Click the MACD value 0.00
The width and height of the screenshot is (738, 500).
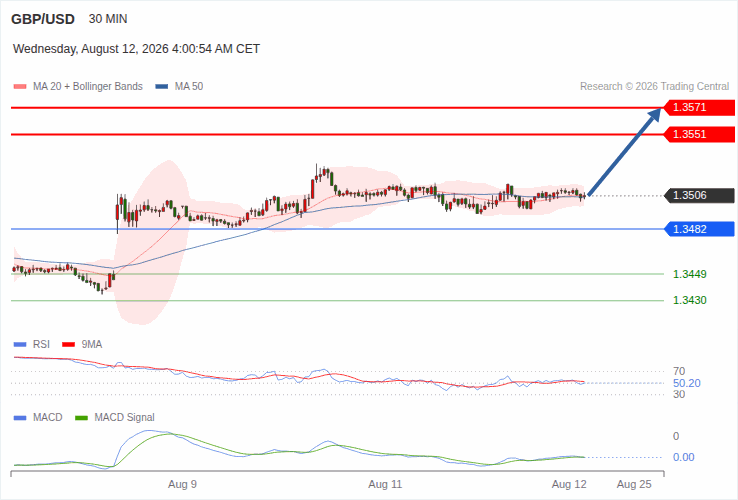(683, 457)
